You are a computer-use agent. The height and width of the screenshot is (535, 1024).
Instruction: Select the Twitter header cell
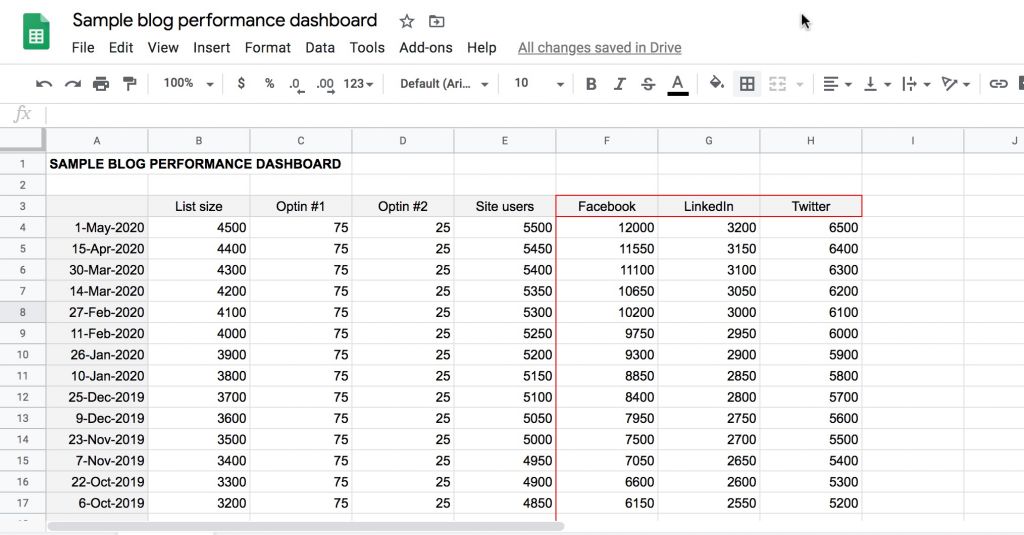[x=810, y=206]
